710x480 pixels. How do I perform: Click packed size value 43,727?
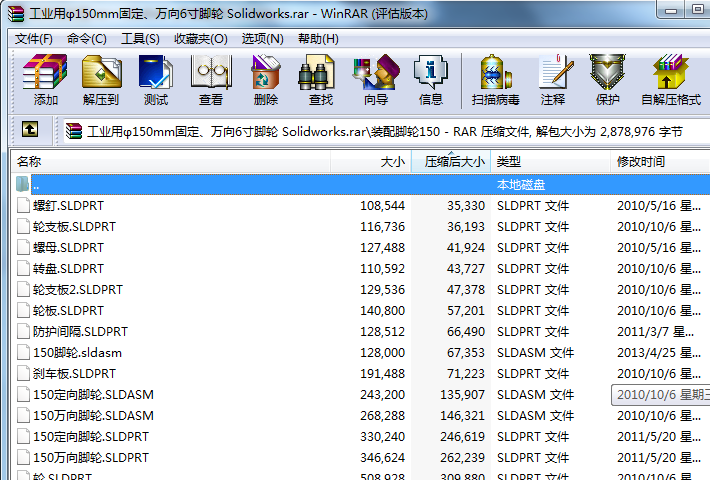point(465,269)
